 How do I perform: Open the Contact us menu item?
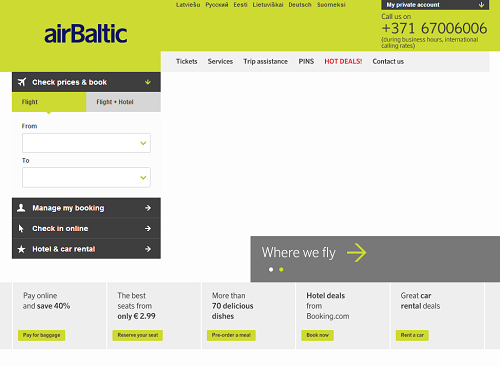(388, 61)
